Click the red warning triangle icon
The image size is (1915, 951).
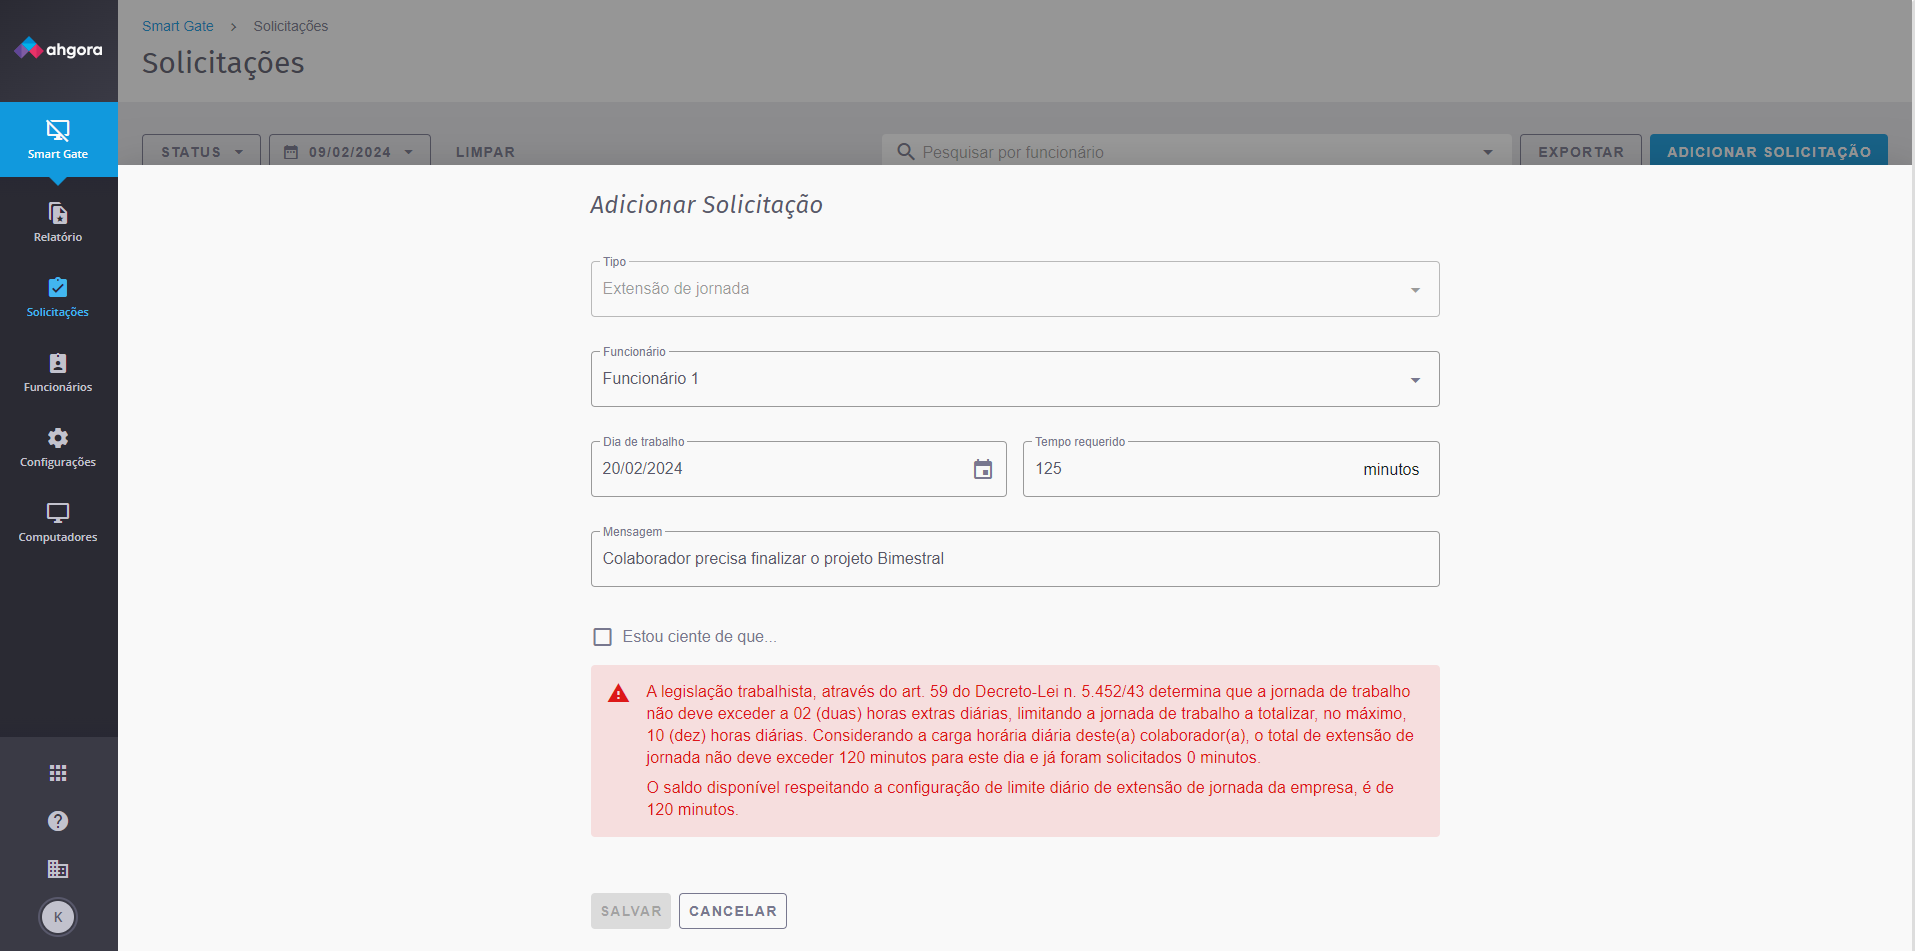619,693
